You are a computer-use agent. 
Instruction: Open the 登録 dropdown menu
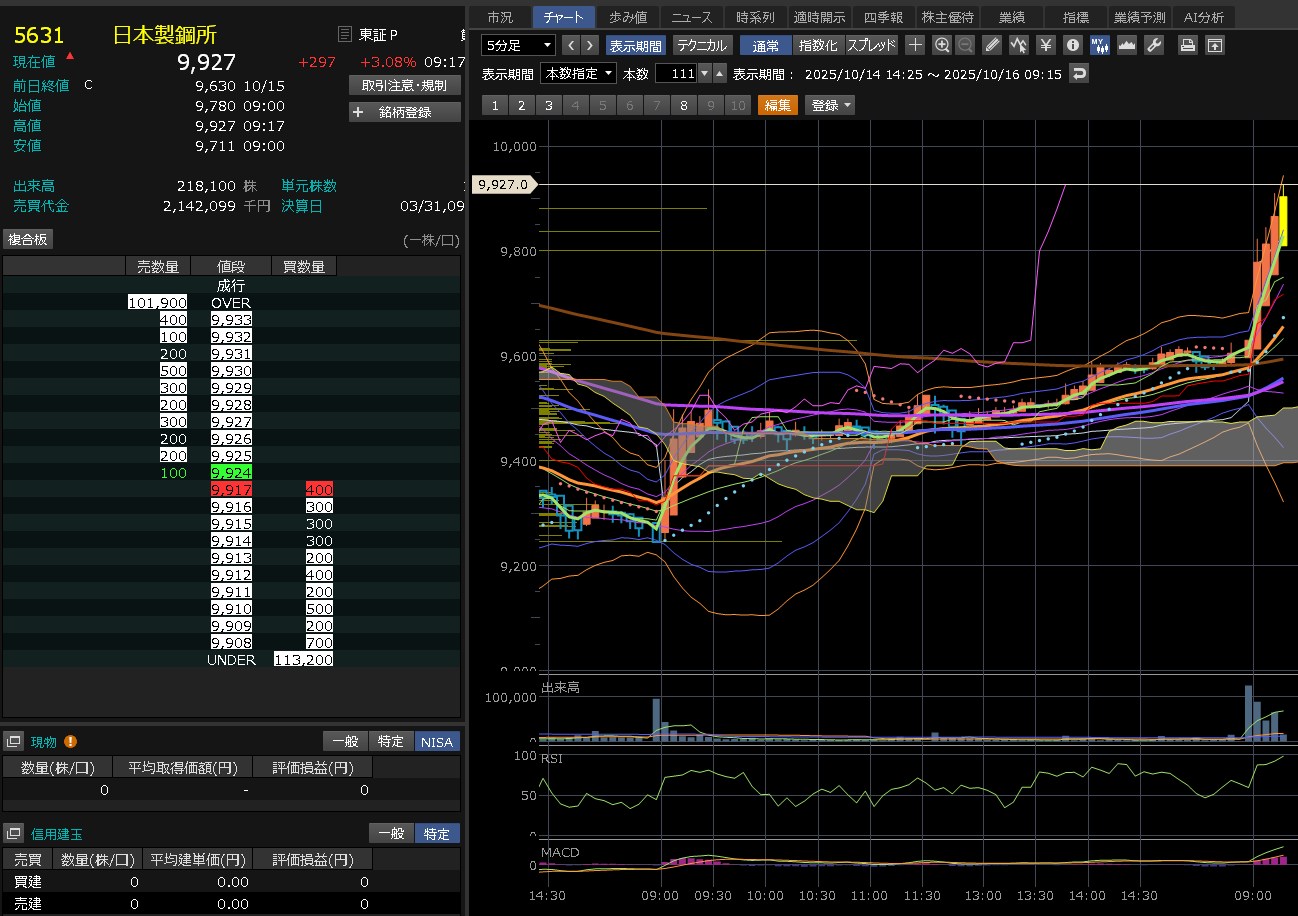tap(830, 105)
